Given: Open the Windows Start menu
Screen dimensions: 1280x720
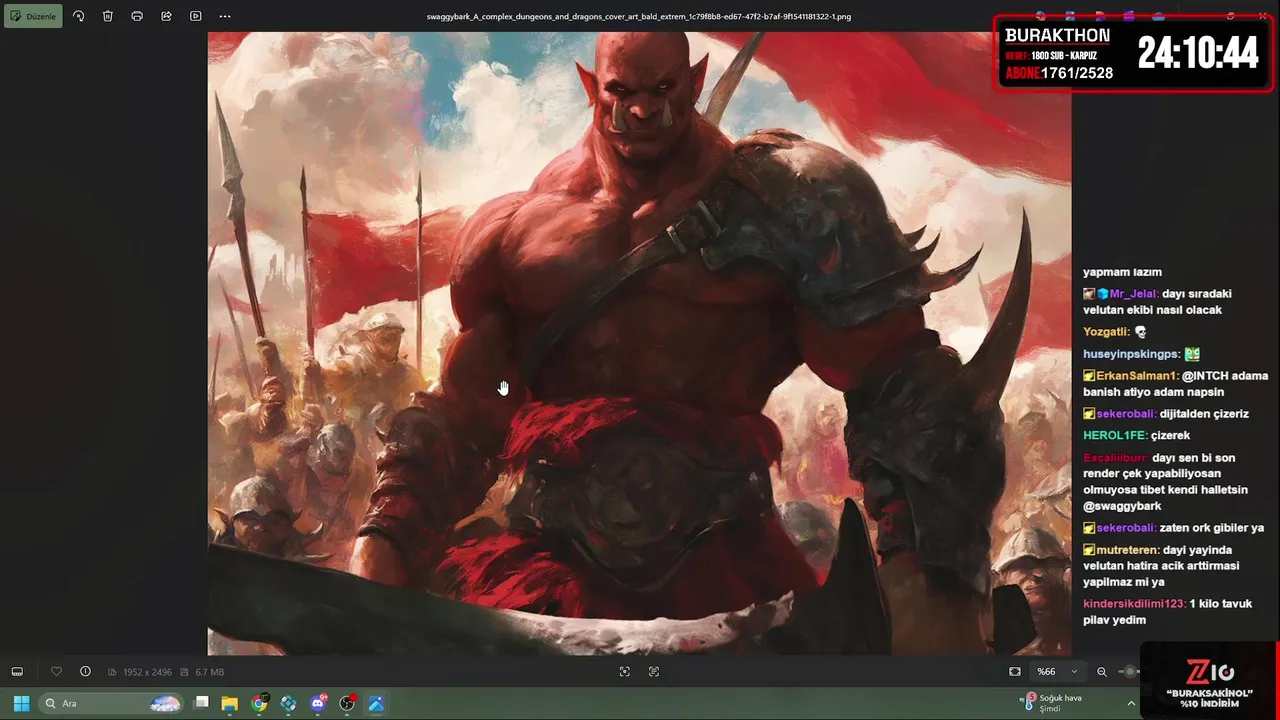Looking at the screenshot, I should [21, 703].
